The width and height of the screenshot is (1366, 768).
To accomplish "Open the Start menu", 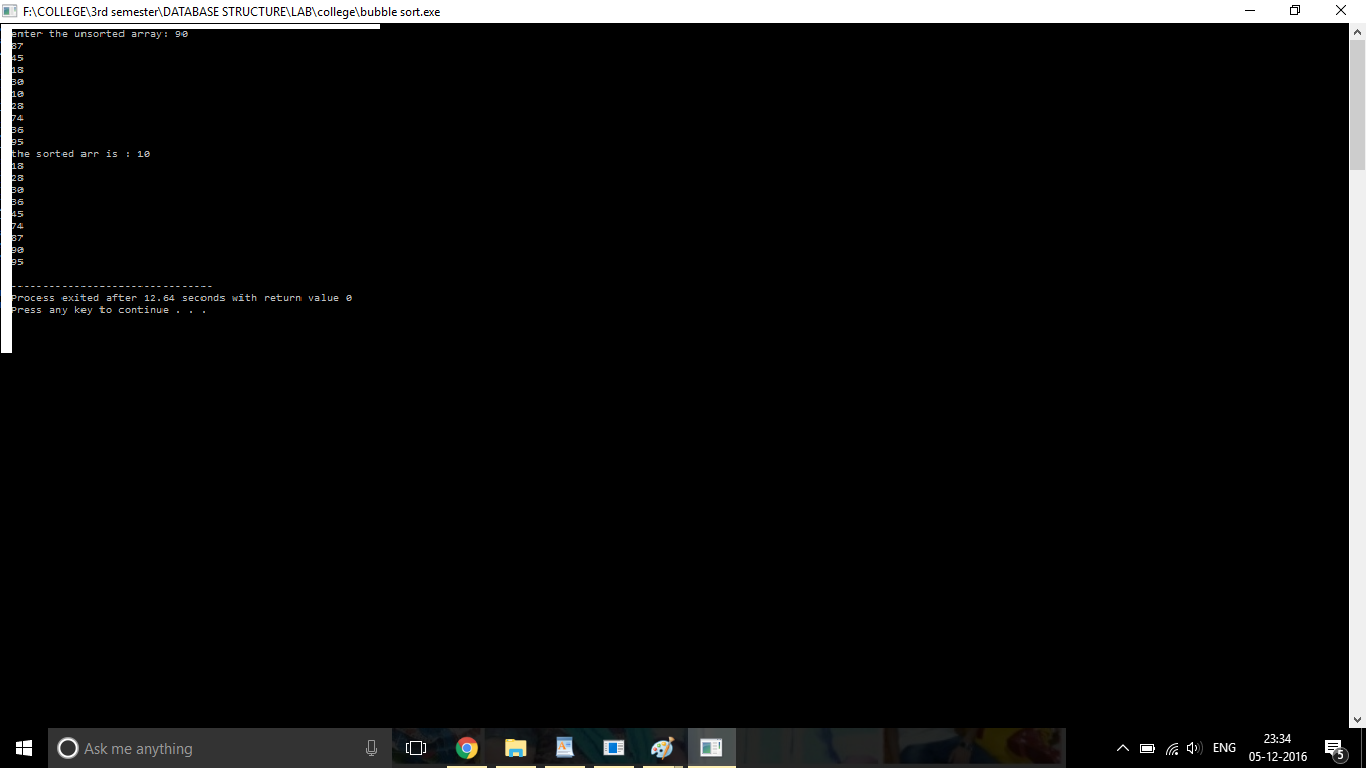I will click(21, 748).
